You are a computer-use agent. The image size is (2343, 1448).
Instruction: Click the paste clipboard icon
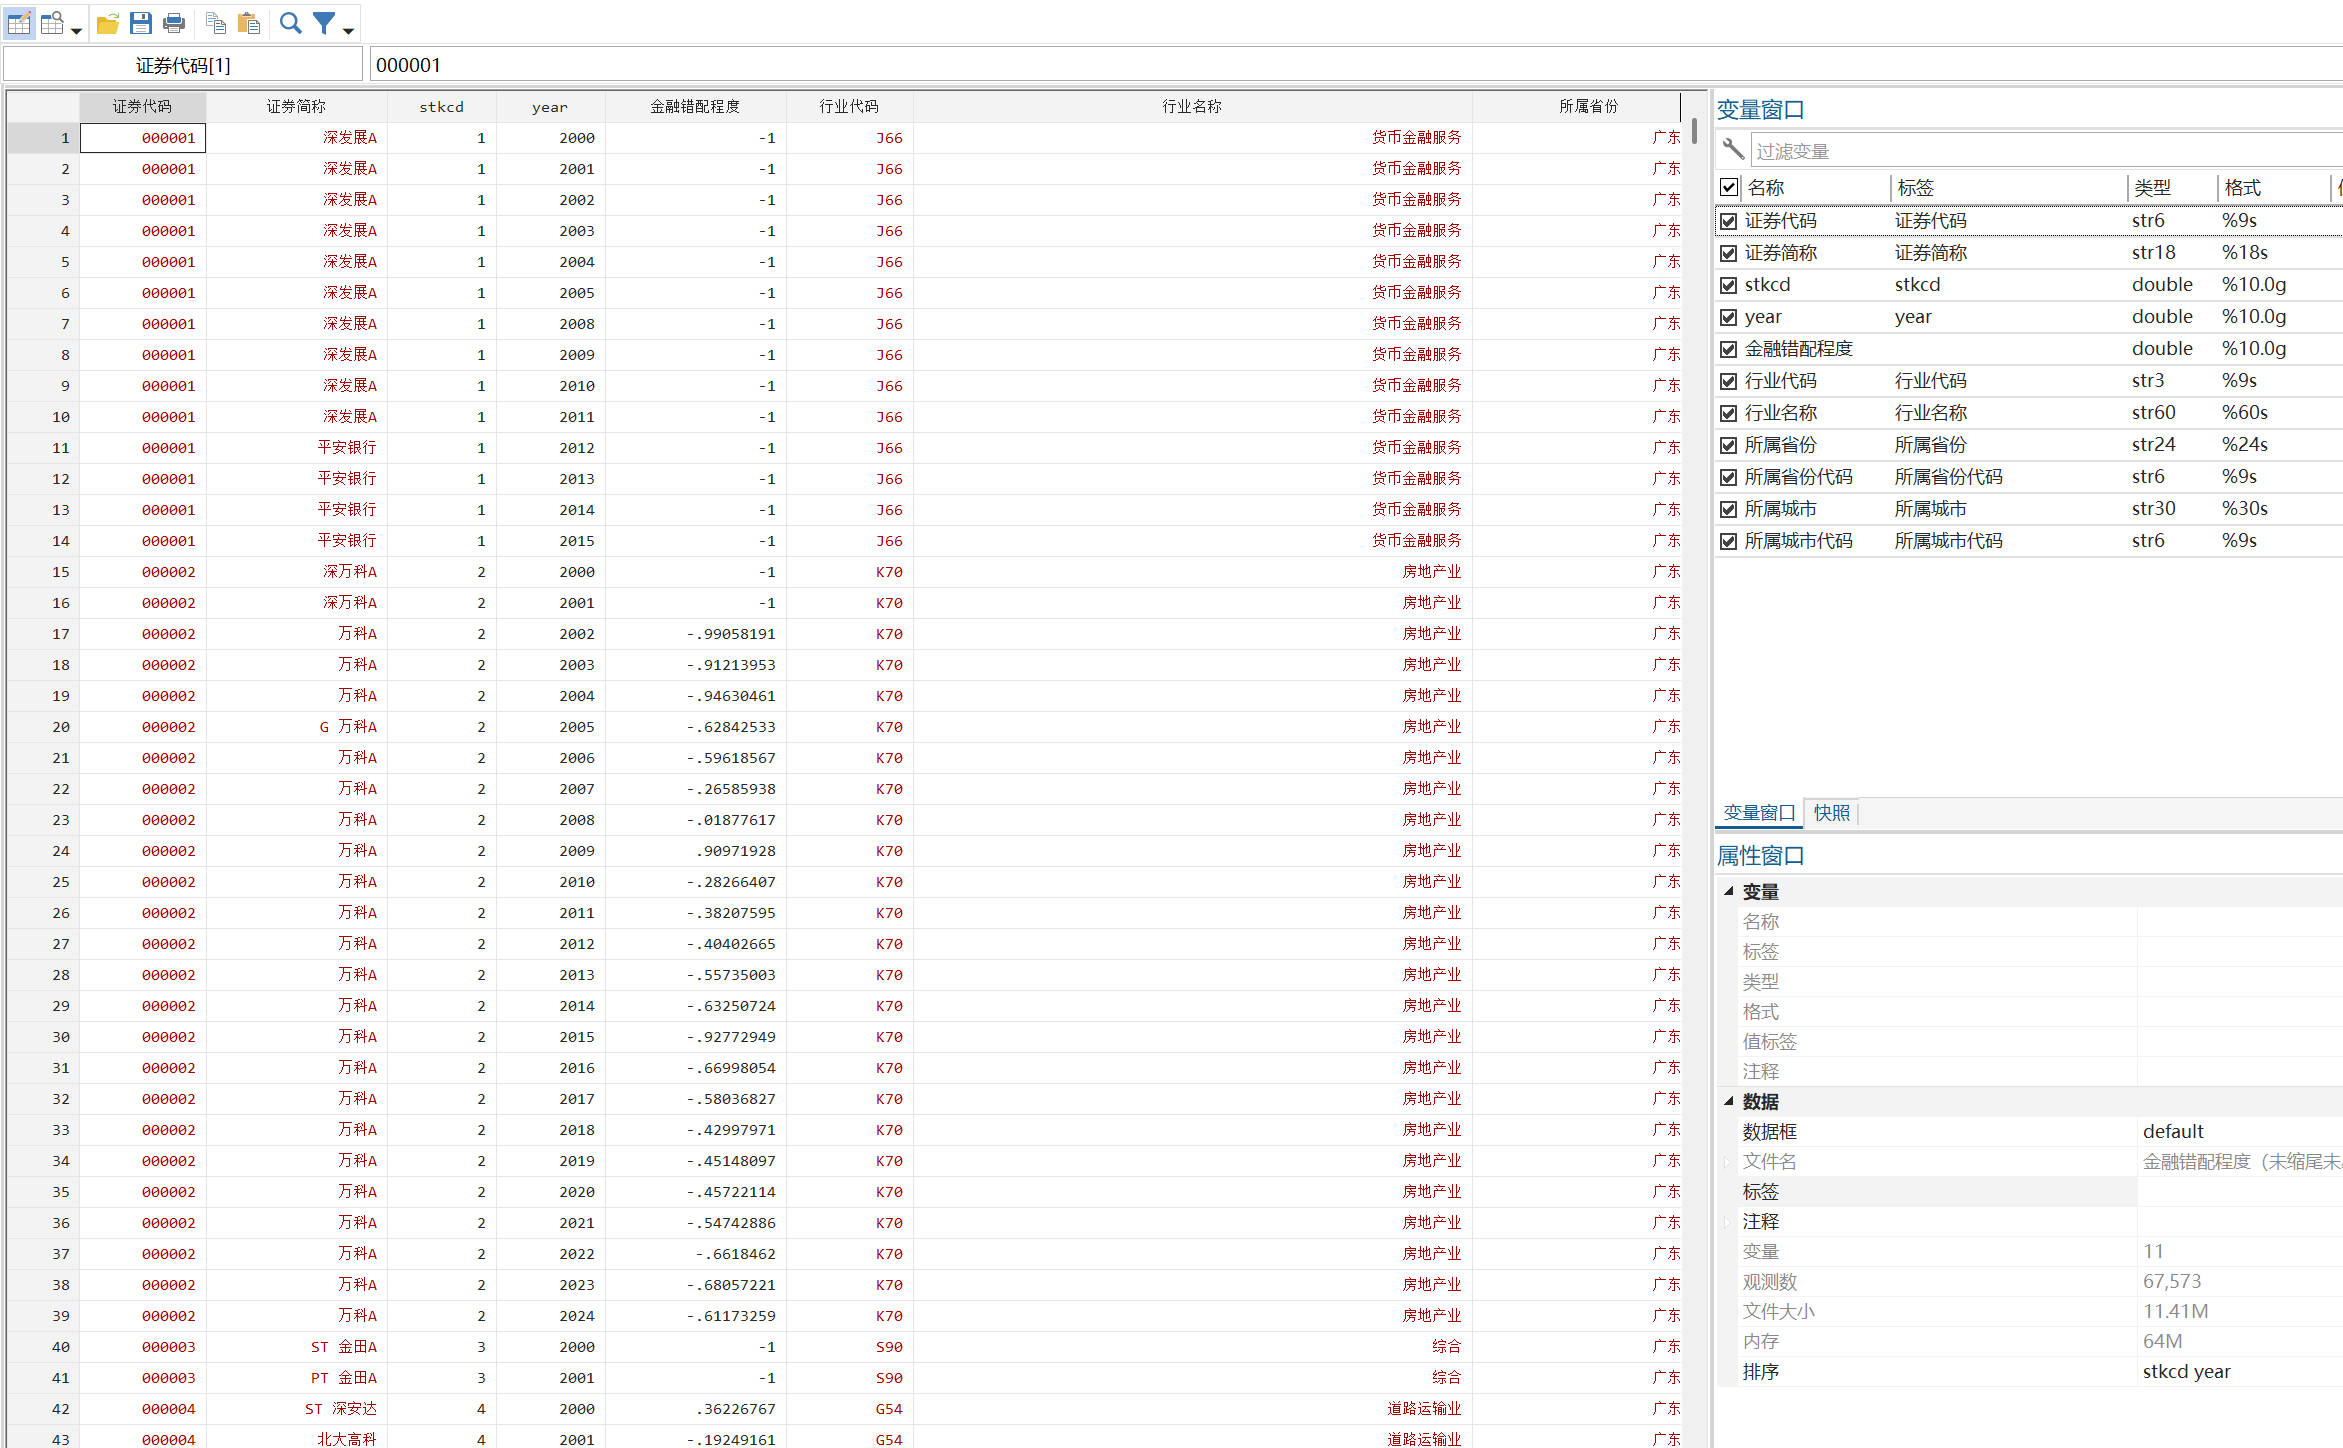(249, 23)
